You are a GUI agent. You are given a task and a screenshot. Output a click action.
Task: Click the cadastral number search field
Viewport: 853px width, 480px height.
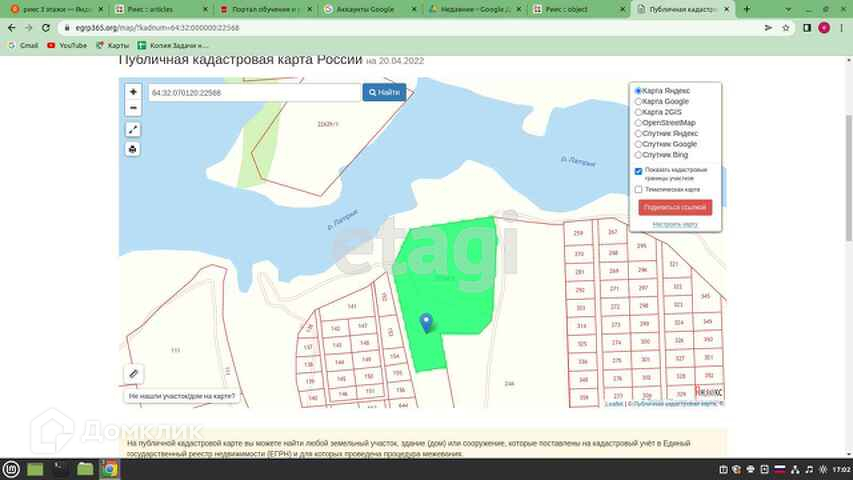pyautogui.click(x=255, y=93)
